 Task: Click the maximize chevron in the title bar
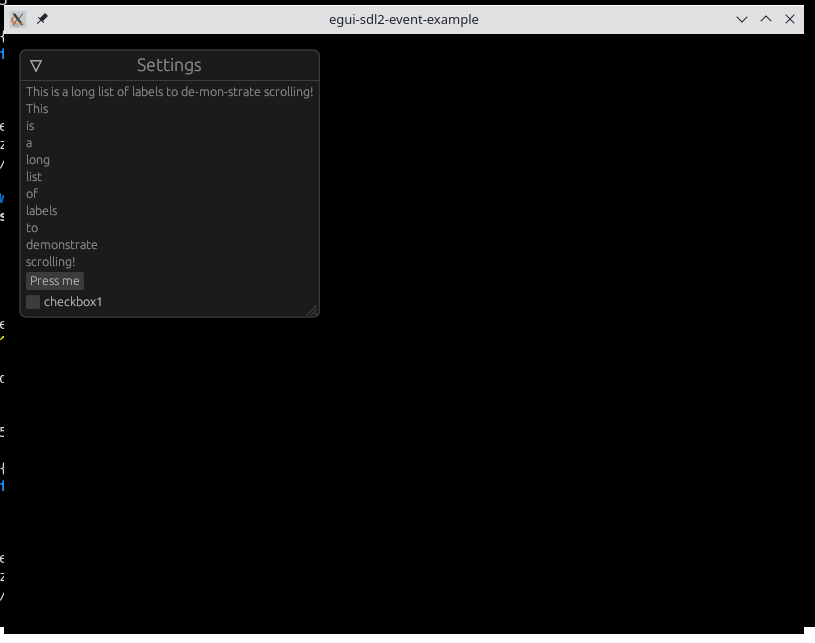click(766, 19)
